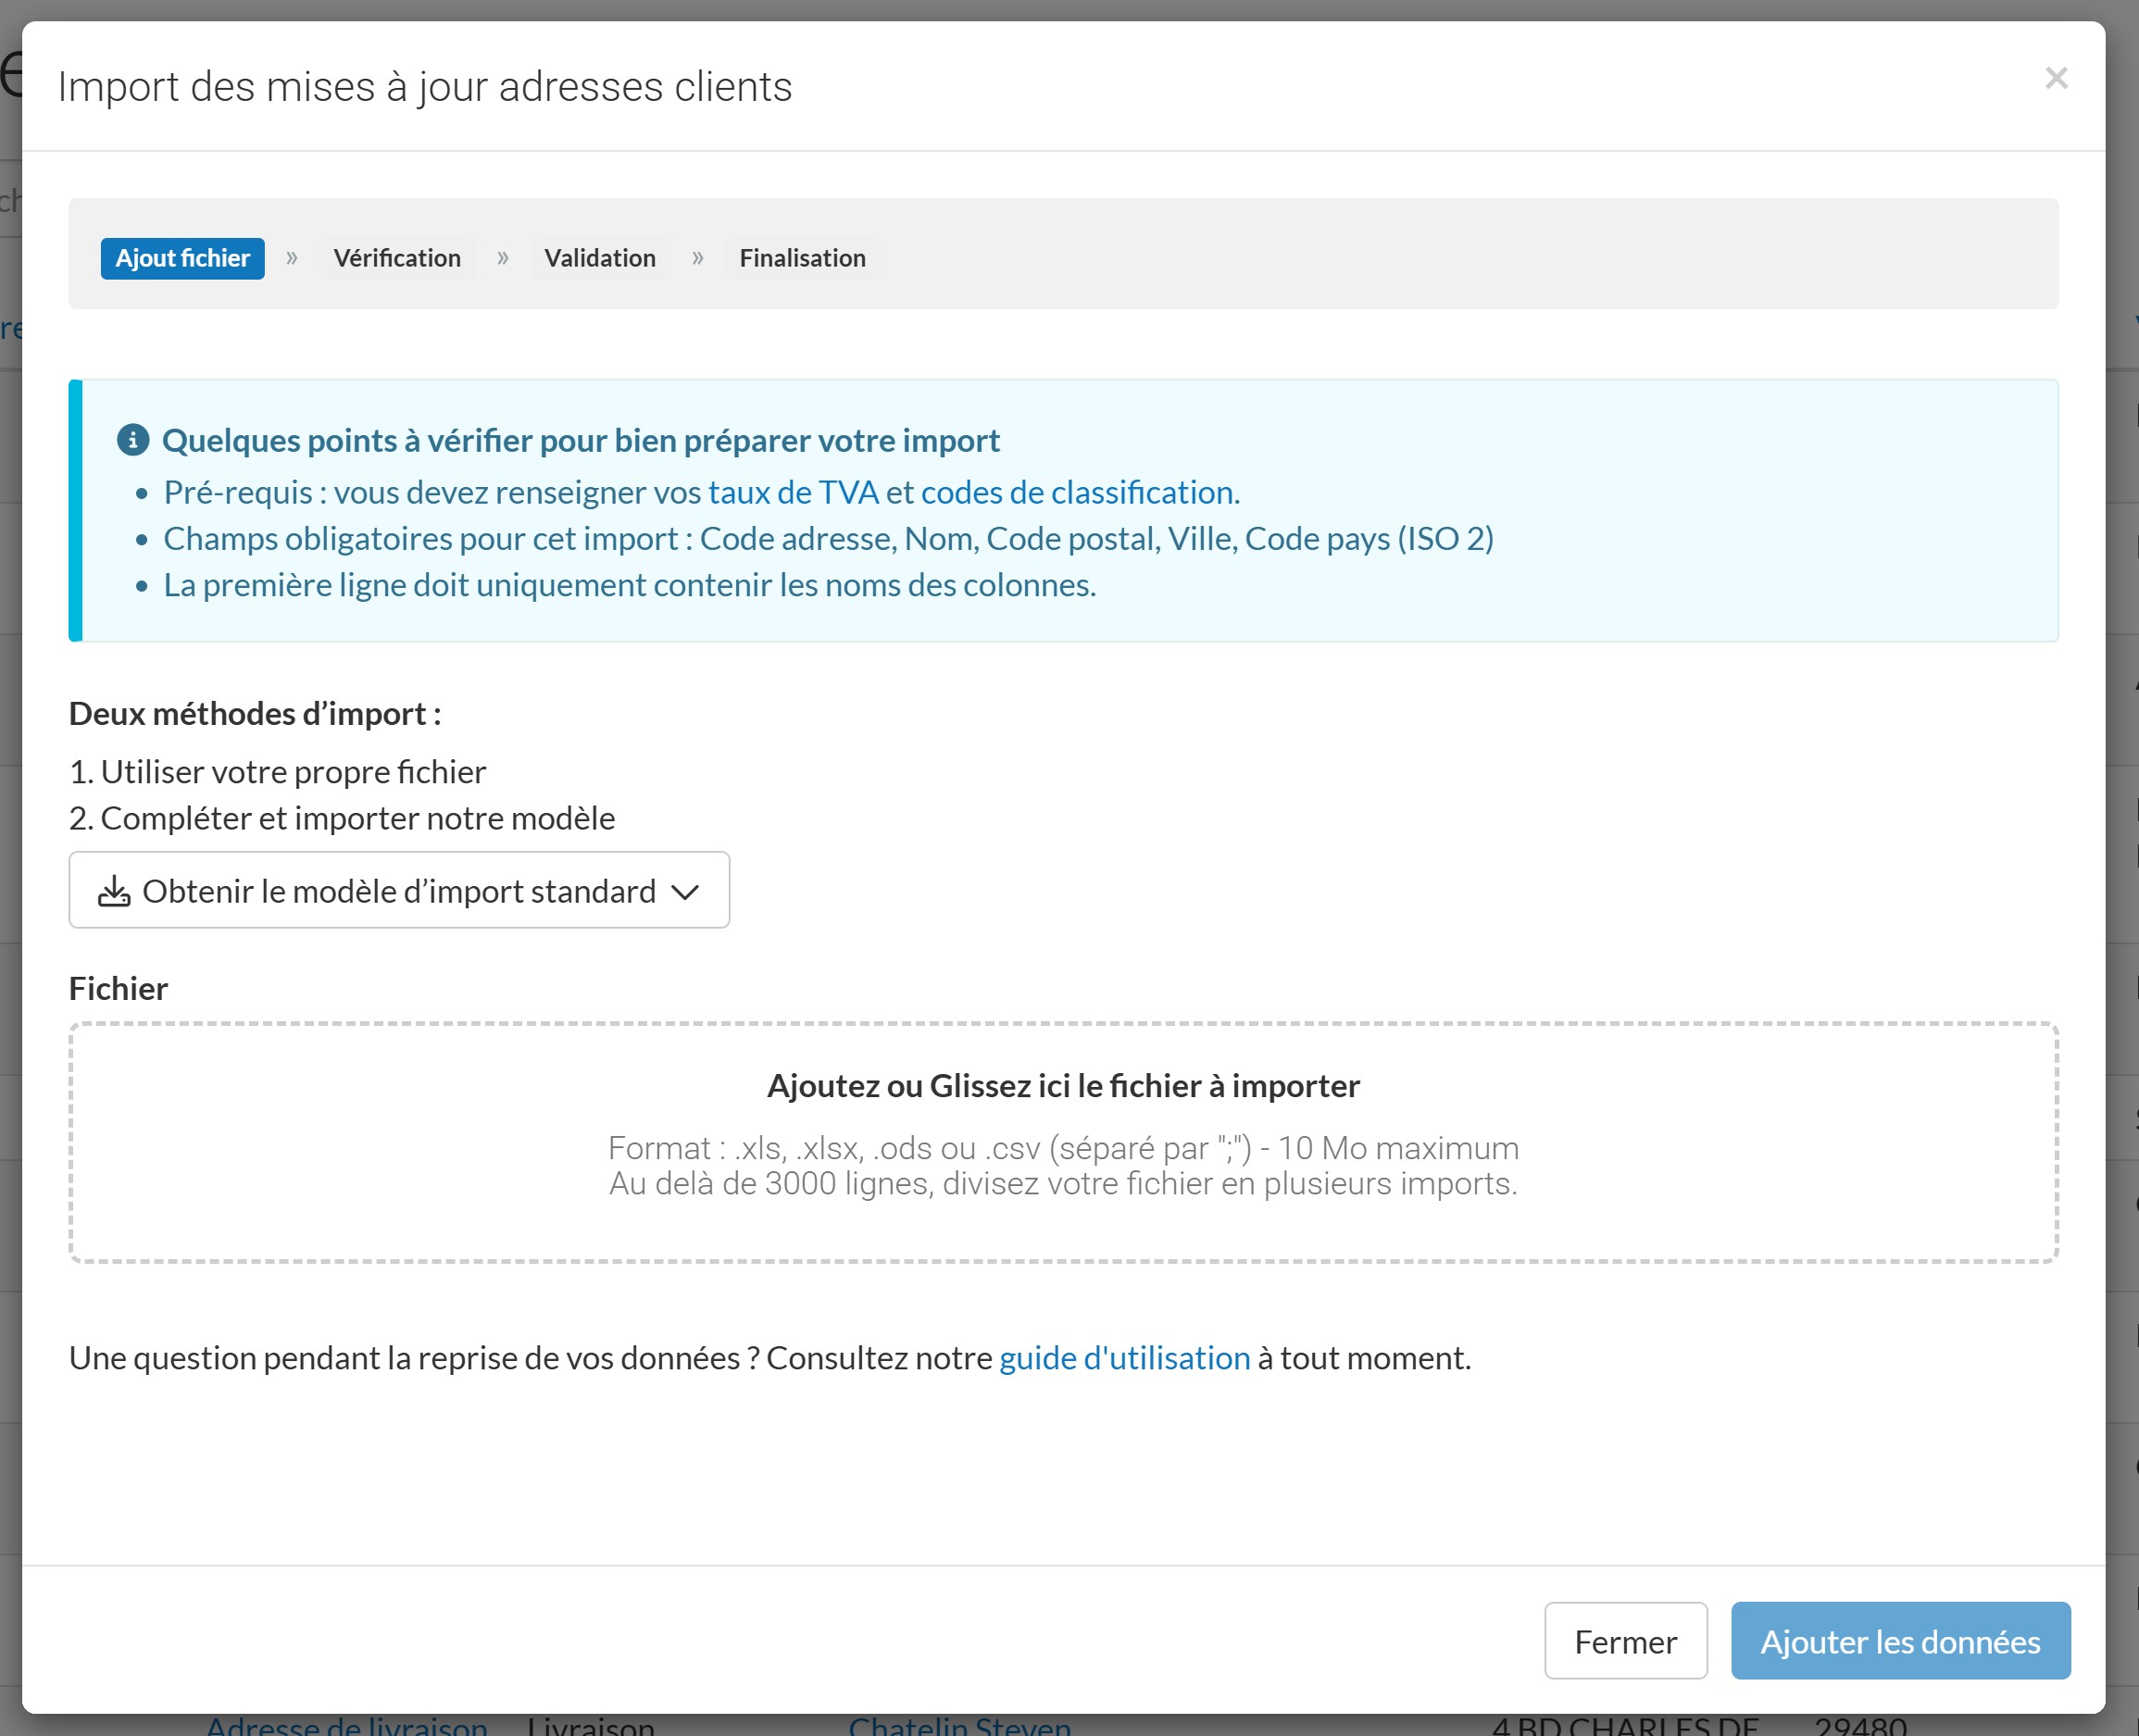2139x1736 pixels.
Task: Open the 'codes de classification' link
Action: pos(1077,492)
